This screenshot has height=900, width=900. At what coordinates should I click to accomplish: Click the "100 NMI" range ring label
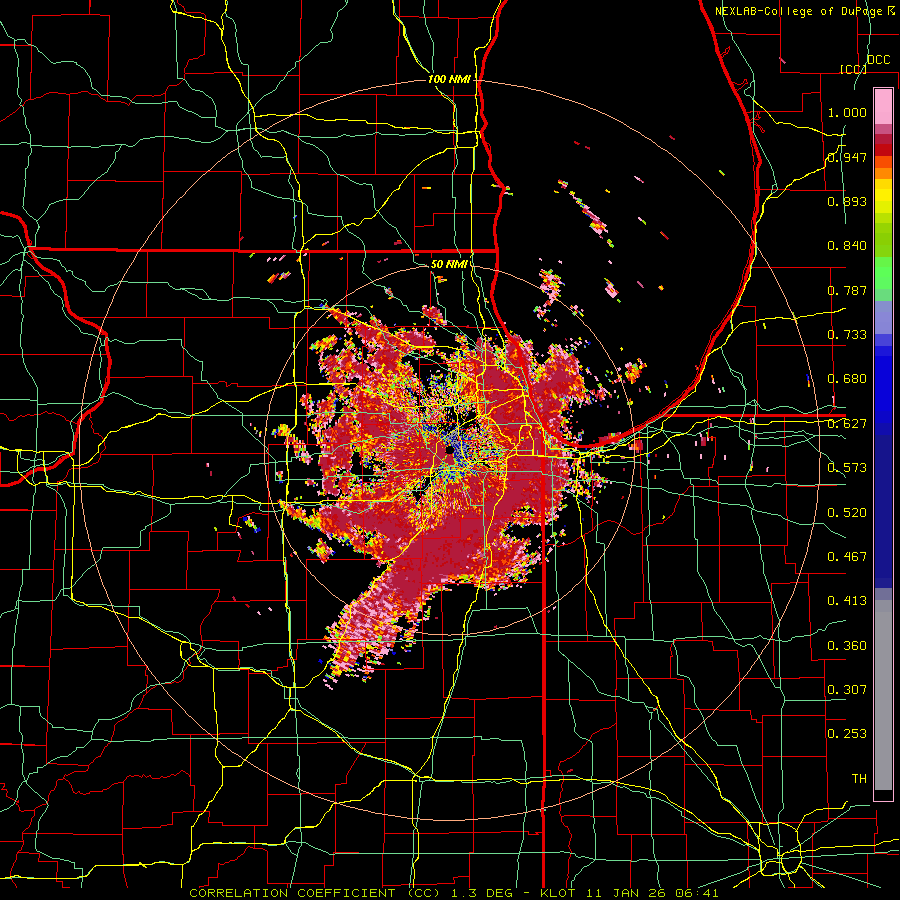(x=449, y=79)
